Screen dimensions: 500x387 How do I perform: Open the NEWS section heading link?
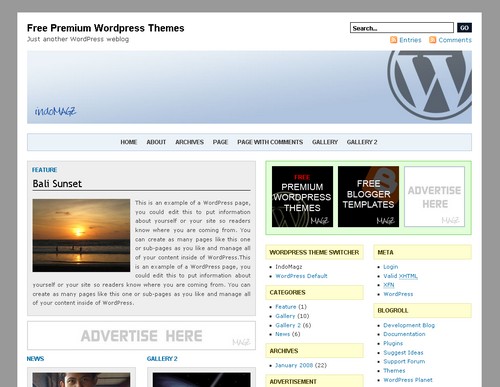pos(35,359)
